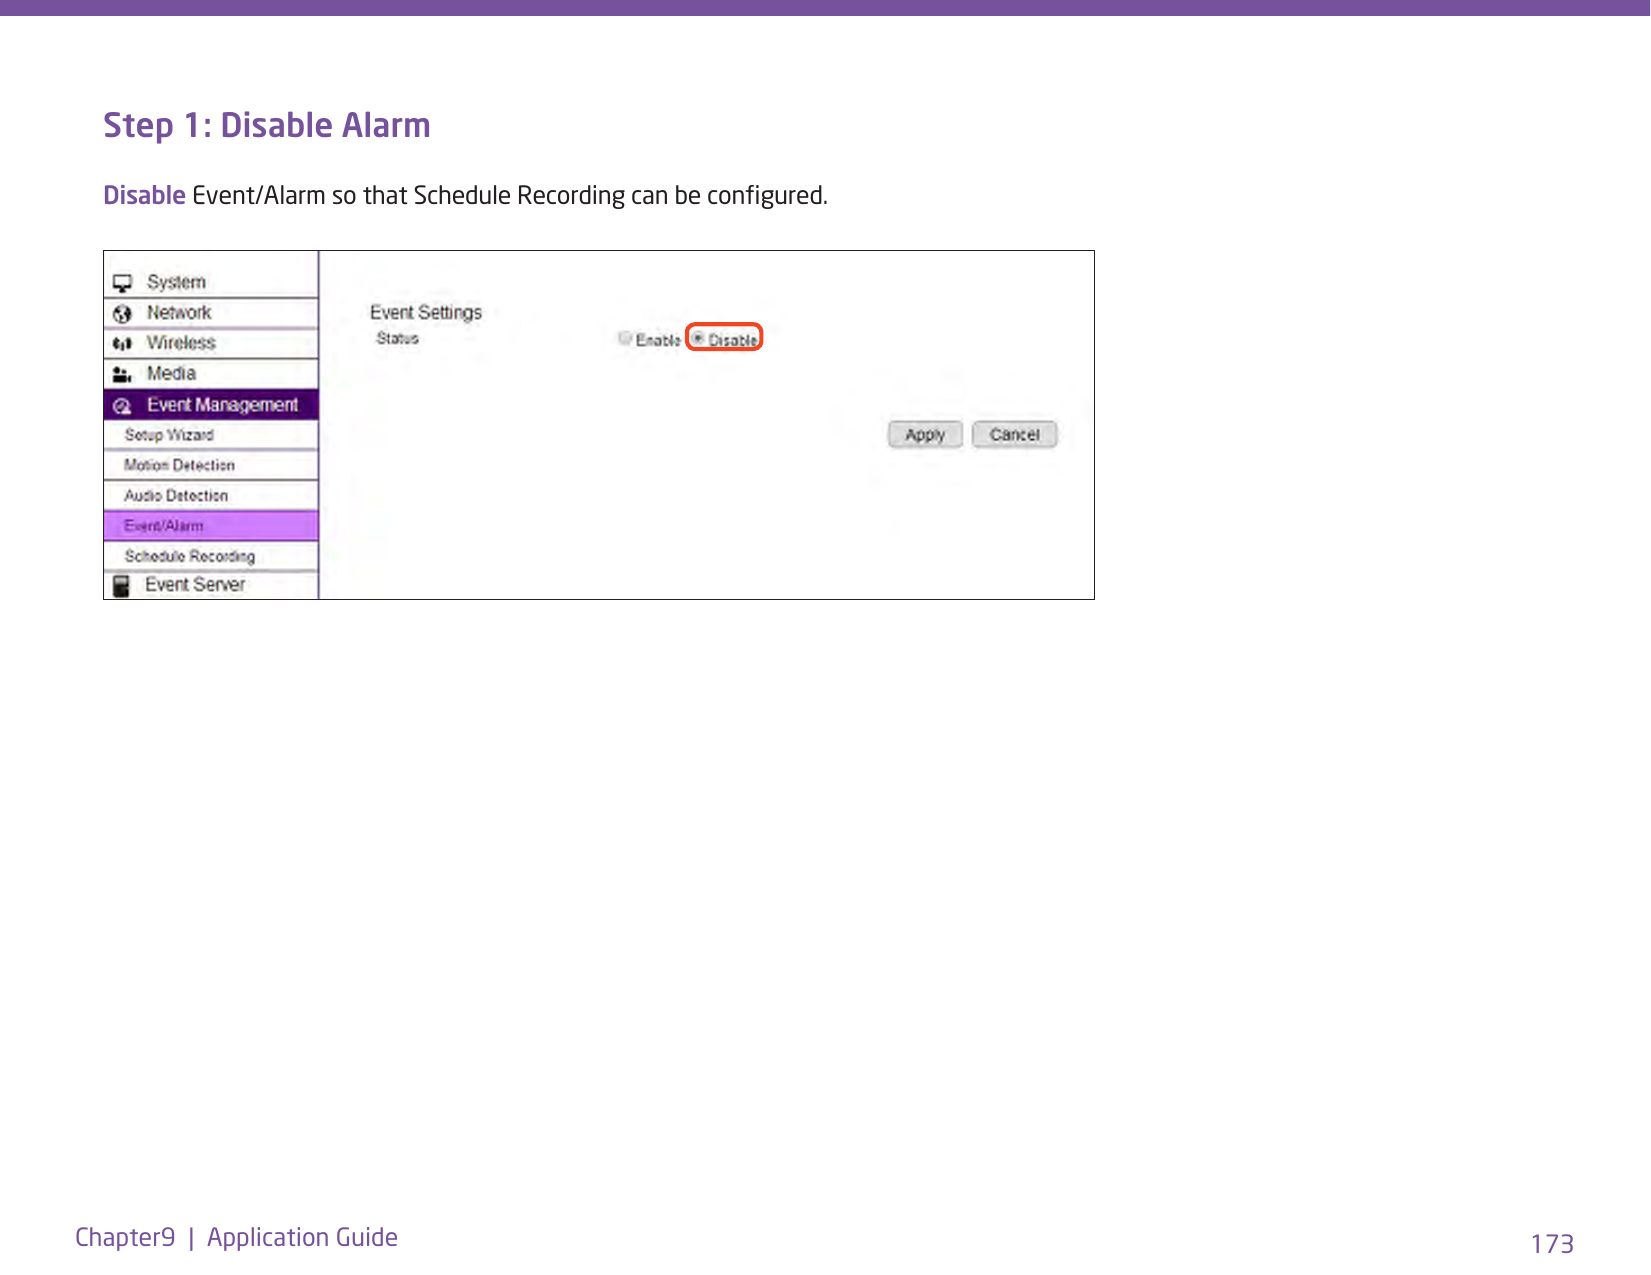This screenshot has height=1275, width=1651.
Task: Collapse the Event Management section
Action: (x=211, y=405)
